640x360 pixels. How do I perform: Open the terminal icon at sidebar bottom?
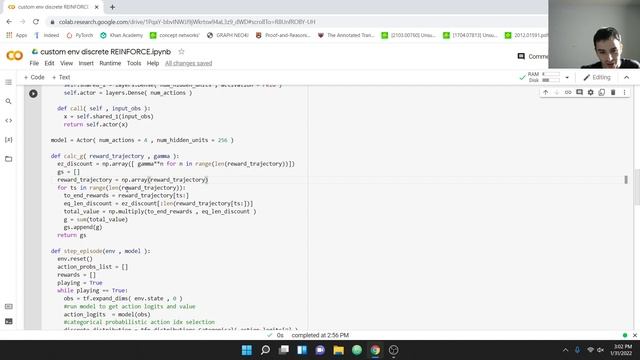(9, 322)
